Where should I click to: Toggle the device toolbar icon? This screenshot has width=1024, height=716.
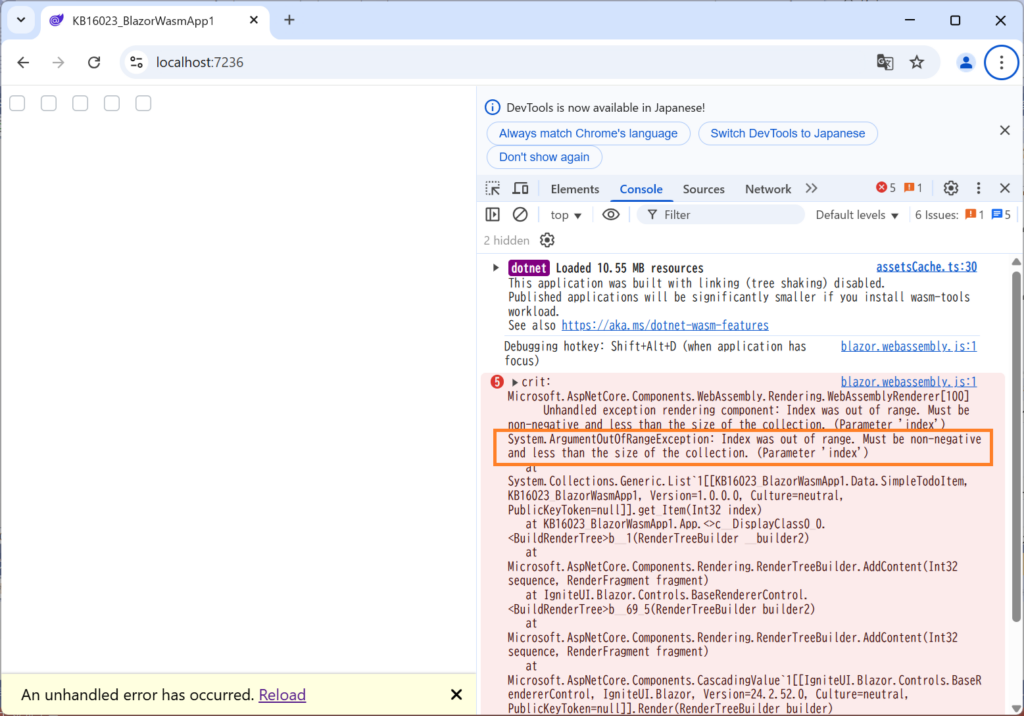coord(520,189)
